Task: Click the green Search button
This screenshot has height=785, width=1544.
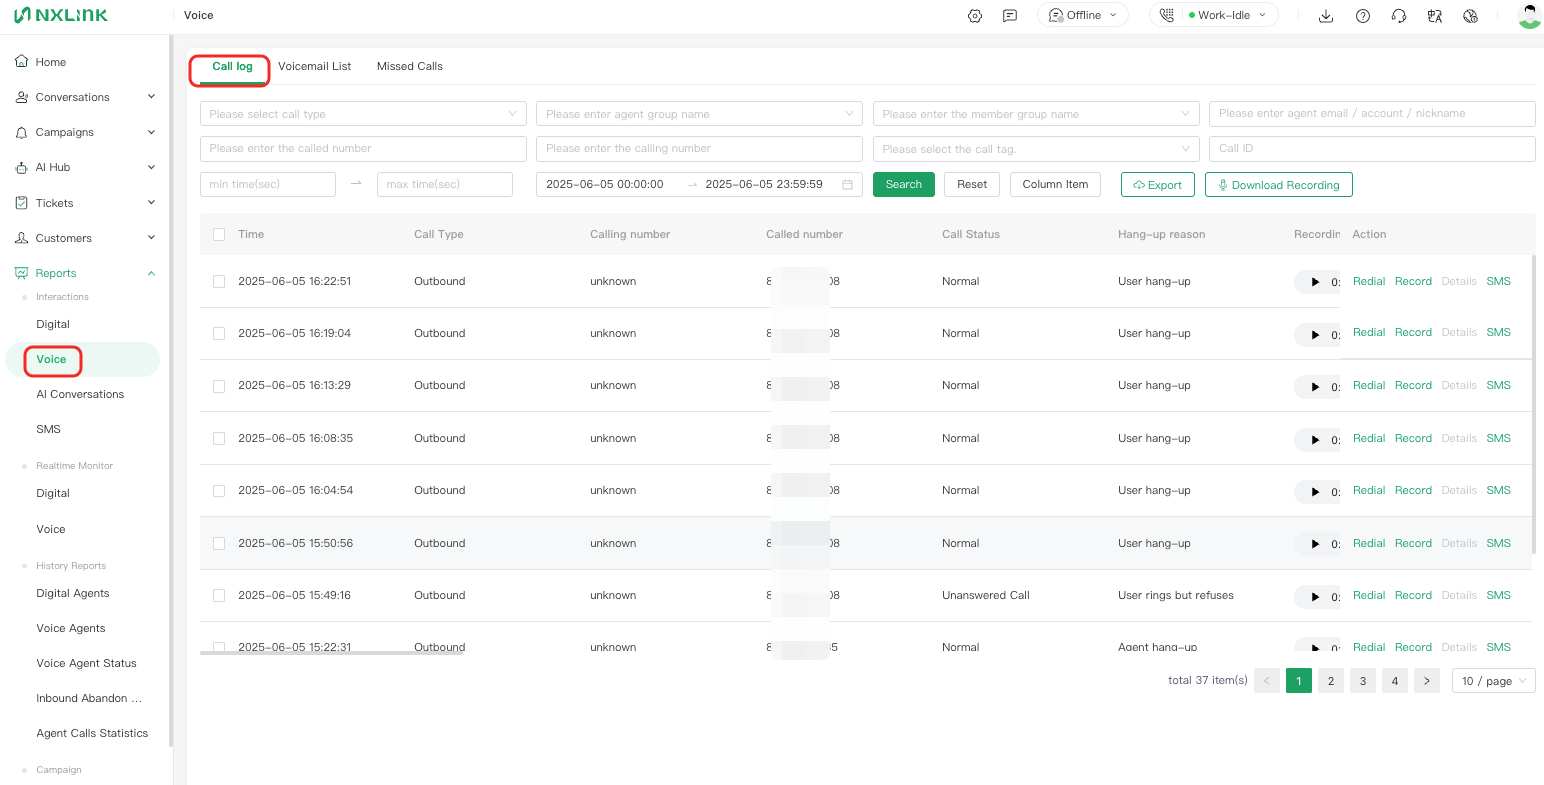Action: [904, 184]
